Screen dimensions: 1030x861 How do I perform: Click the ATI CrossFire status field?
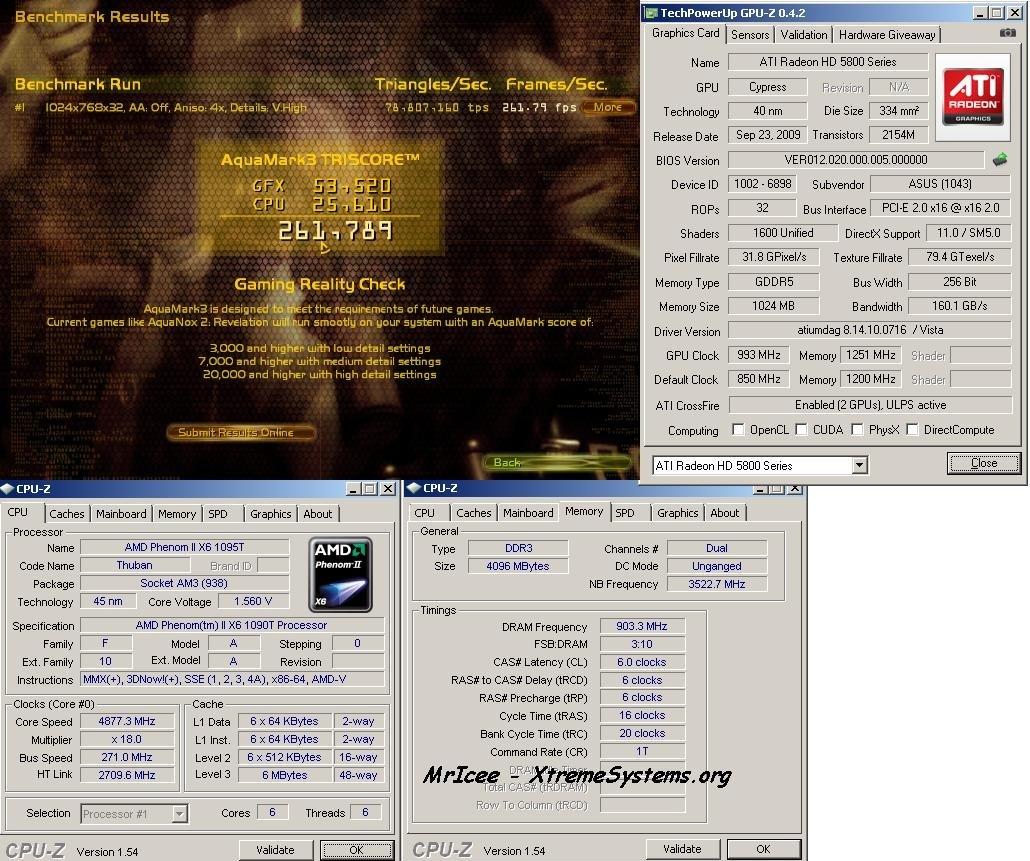[870, 405]
